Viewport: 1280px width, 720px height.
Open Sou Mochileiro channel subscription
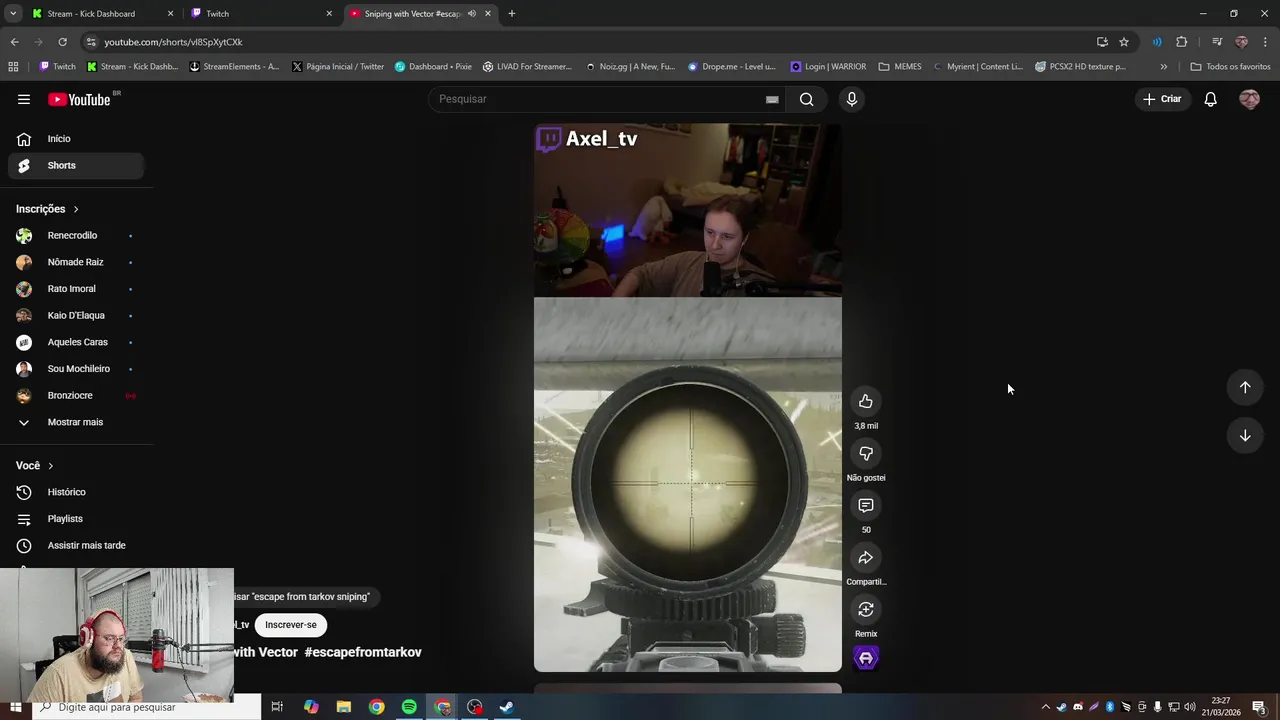pos(76,369)
